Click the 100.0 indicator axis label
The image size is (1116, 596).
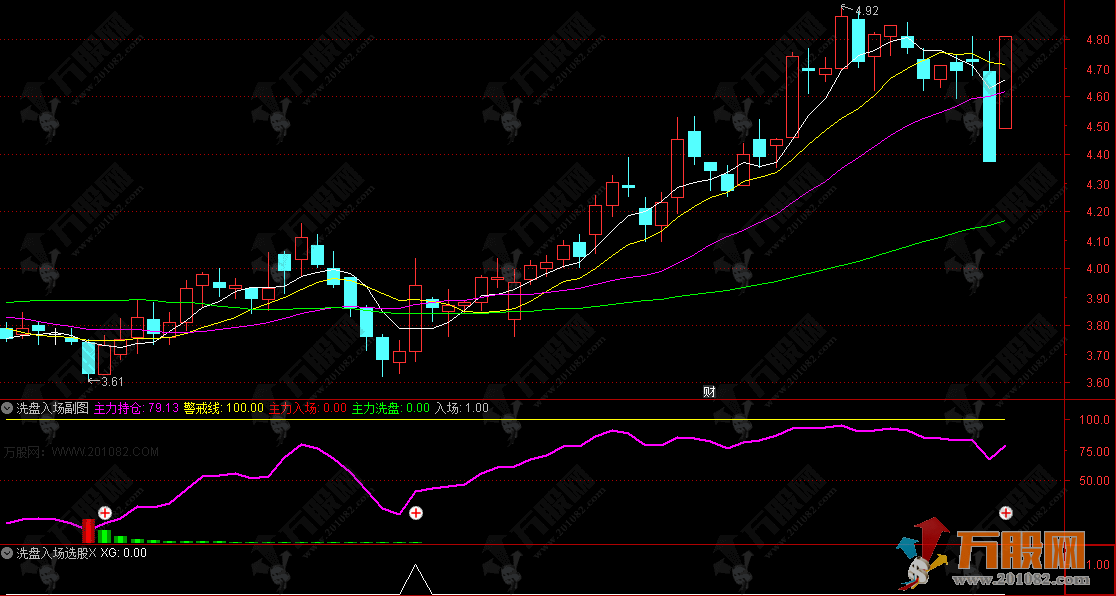1095,420
